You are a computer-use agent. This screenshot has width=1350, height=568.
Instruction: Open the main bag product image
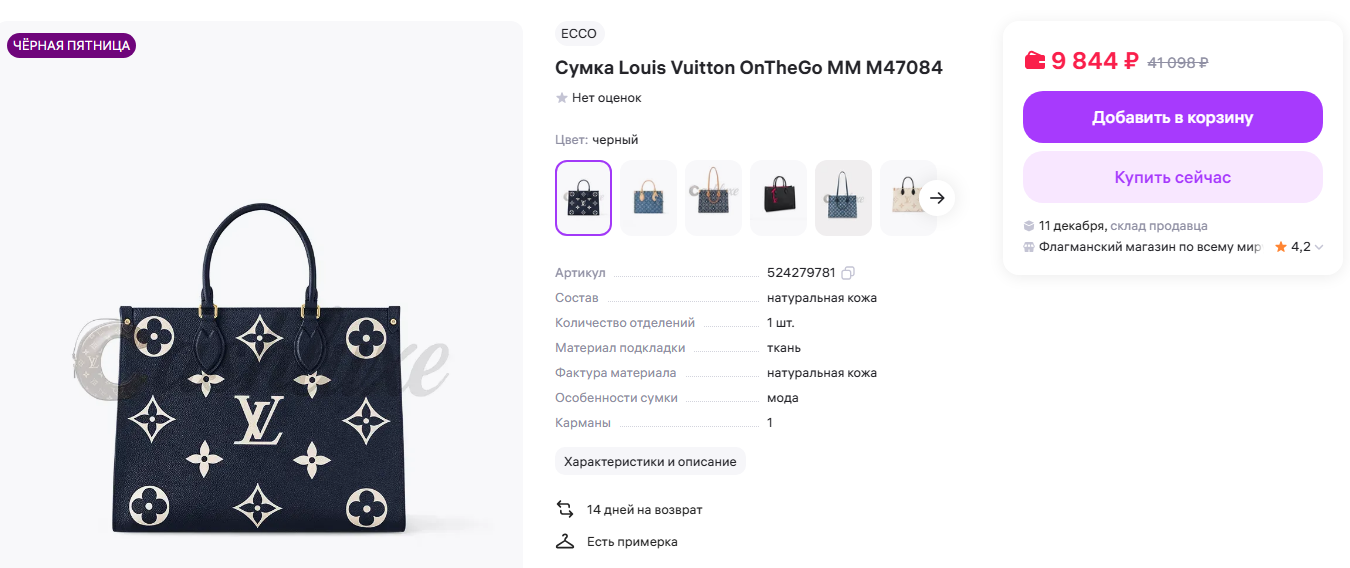[262, 369]
